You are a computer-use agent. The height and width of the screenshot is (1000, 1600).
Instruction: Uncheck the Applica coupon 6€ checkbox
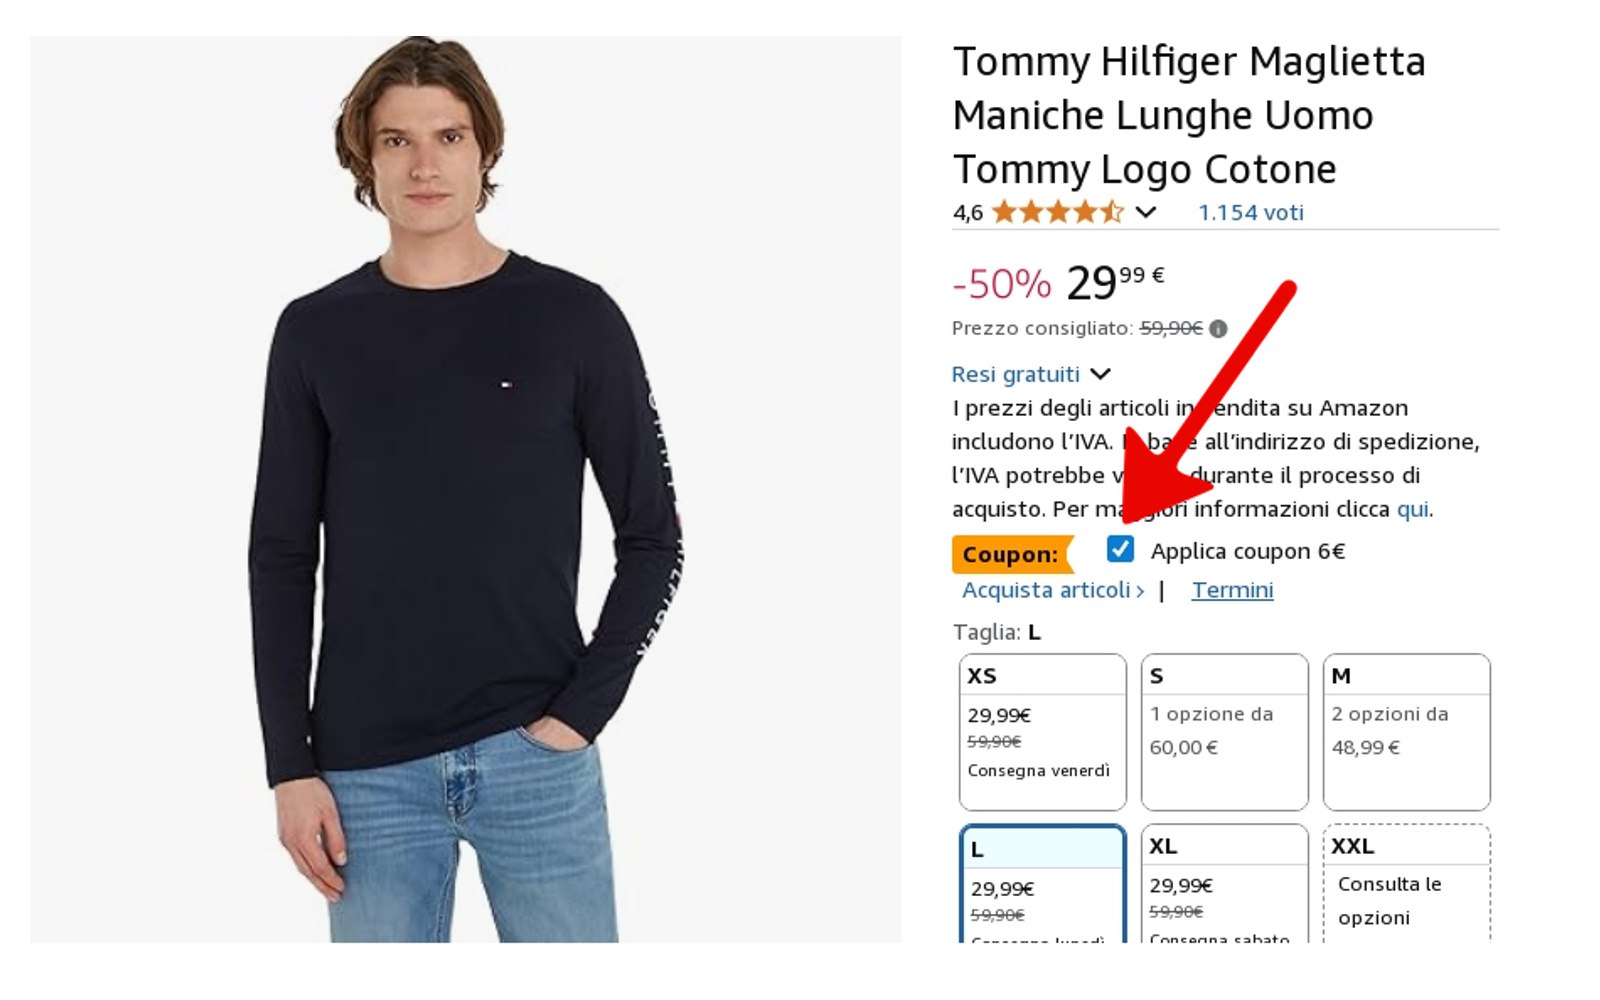point(1120,549)
